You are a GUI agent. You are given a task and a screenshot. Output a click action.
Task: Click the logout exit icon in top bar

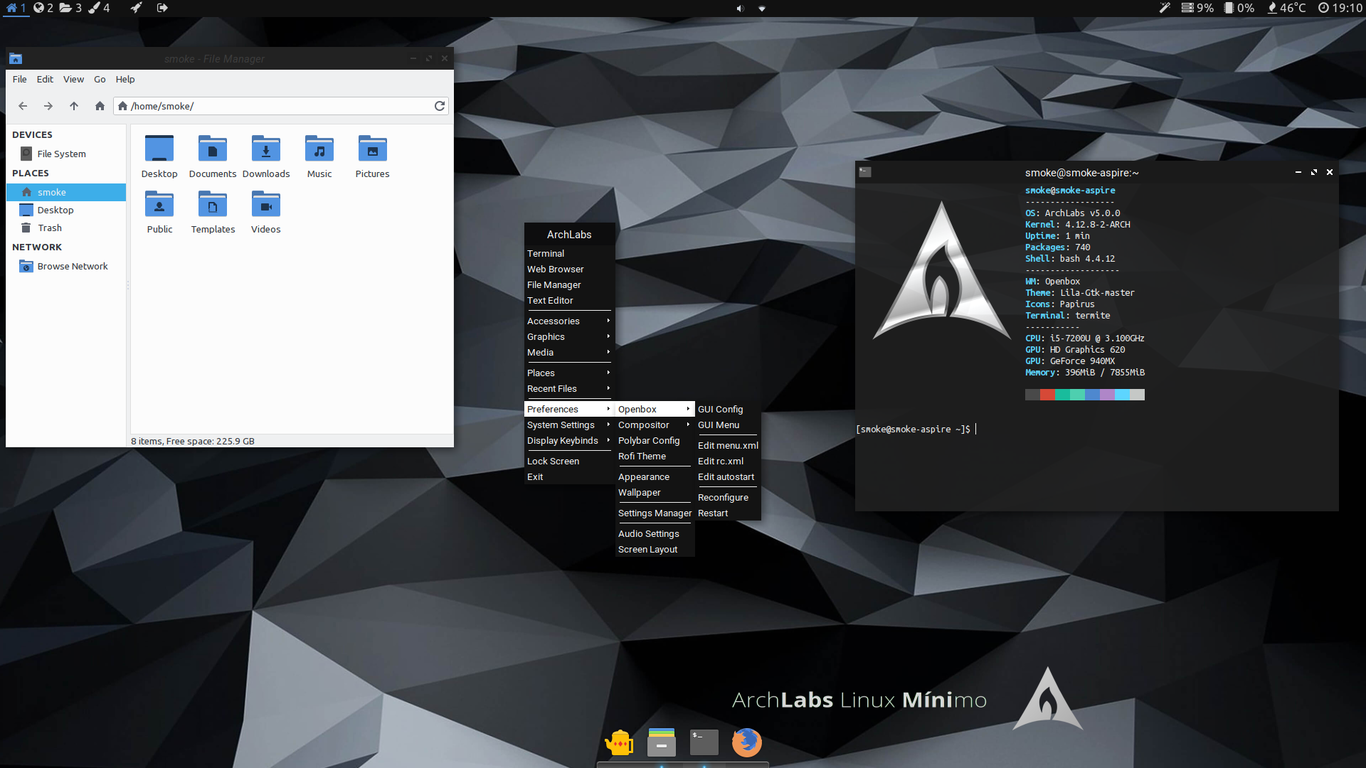pyautogui.click(x=162, y=7)
